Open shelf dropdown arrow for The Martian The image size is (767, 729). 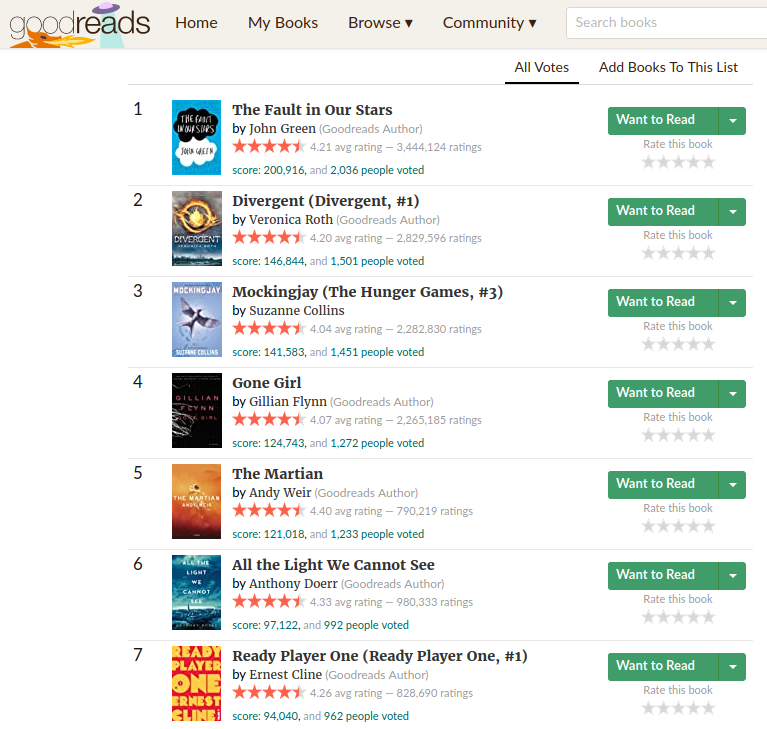click(x=732, y=484)
